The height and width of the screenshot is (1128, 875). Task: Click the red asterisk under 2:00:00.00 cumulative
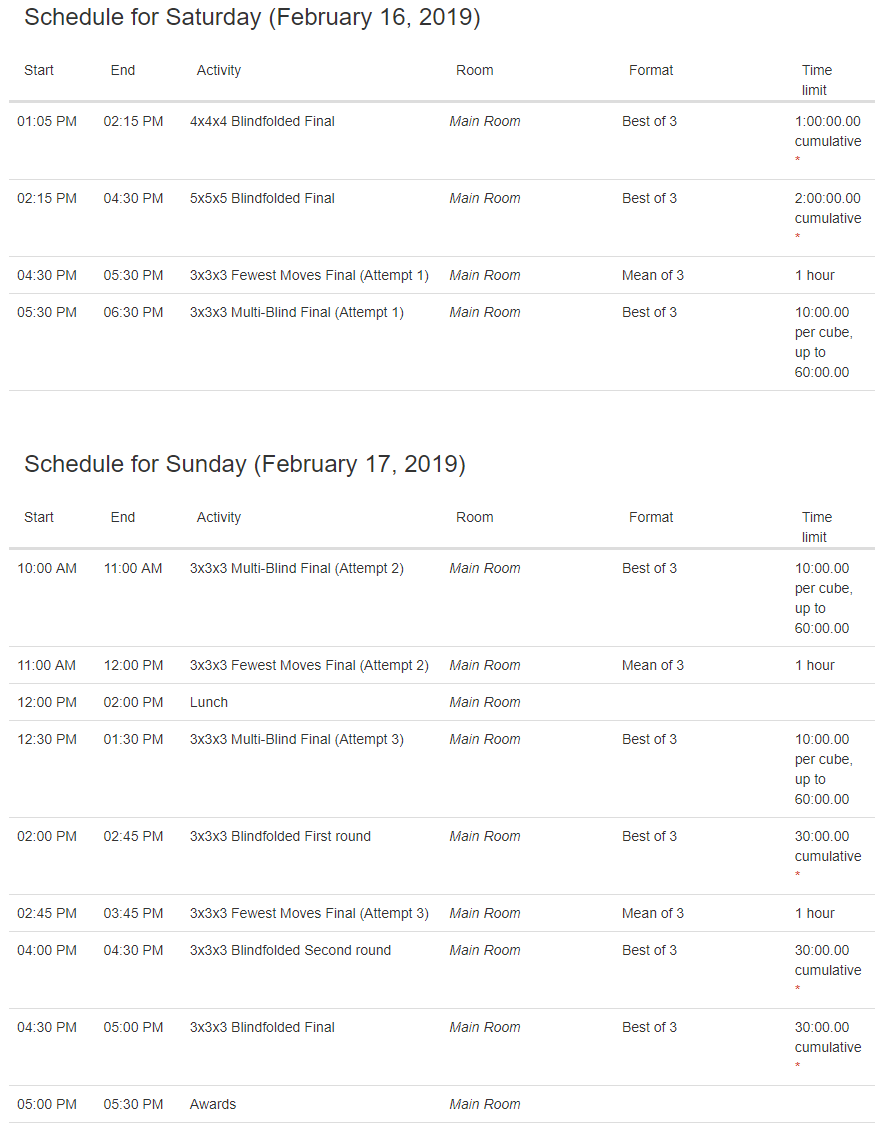click(797, 237)
